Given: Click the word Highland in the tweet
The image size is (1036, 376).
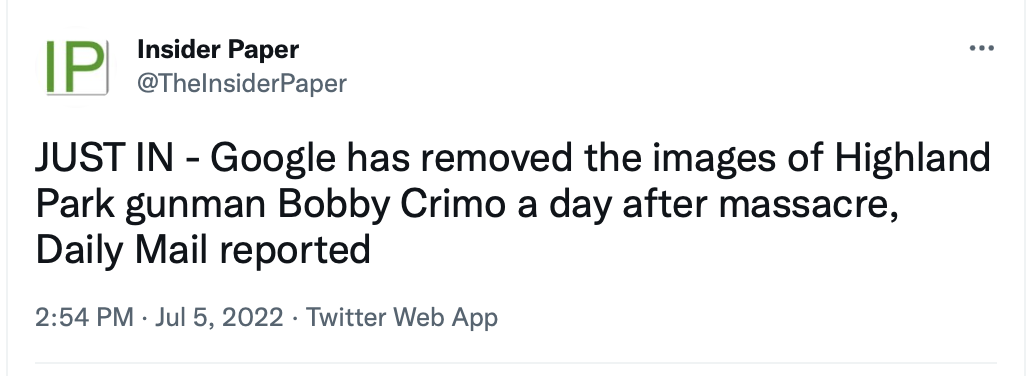Looking at the screenshot, I should 912,161.
